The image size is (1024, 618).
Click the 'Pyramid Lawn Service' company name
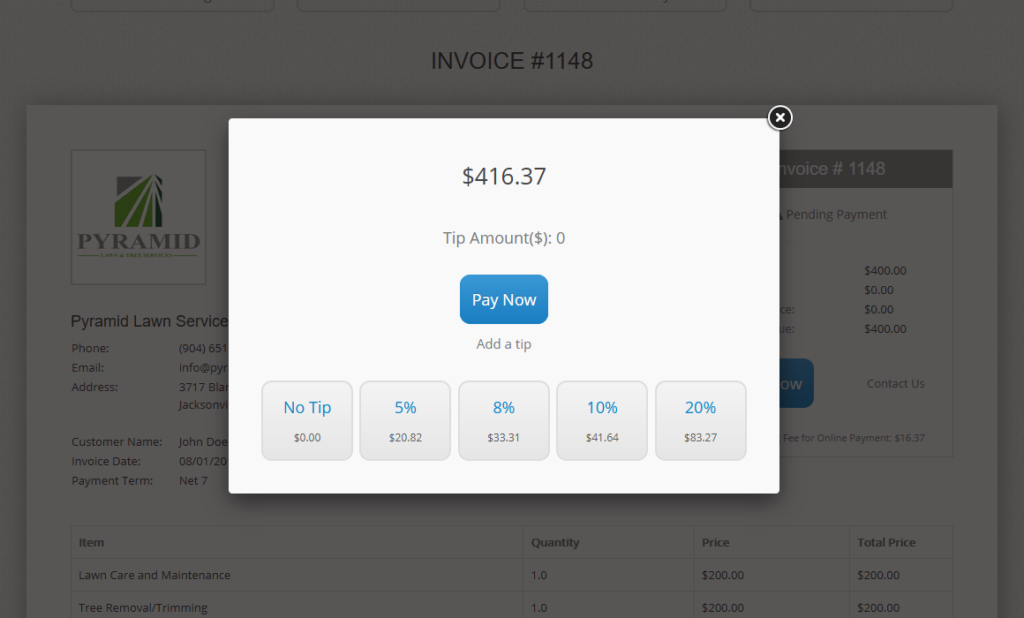pos(150,321)
